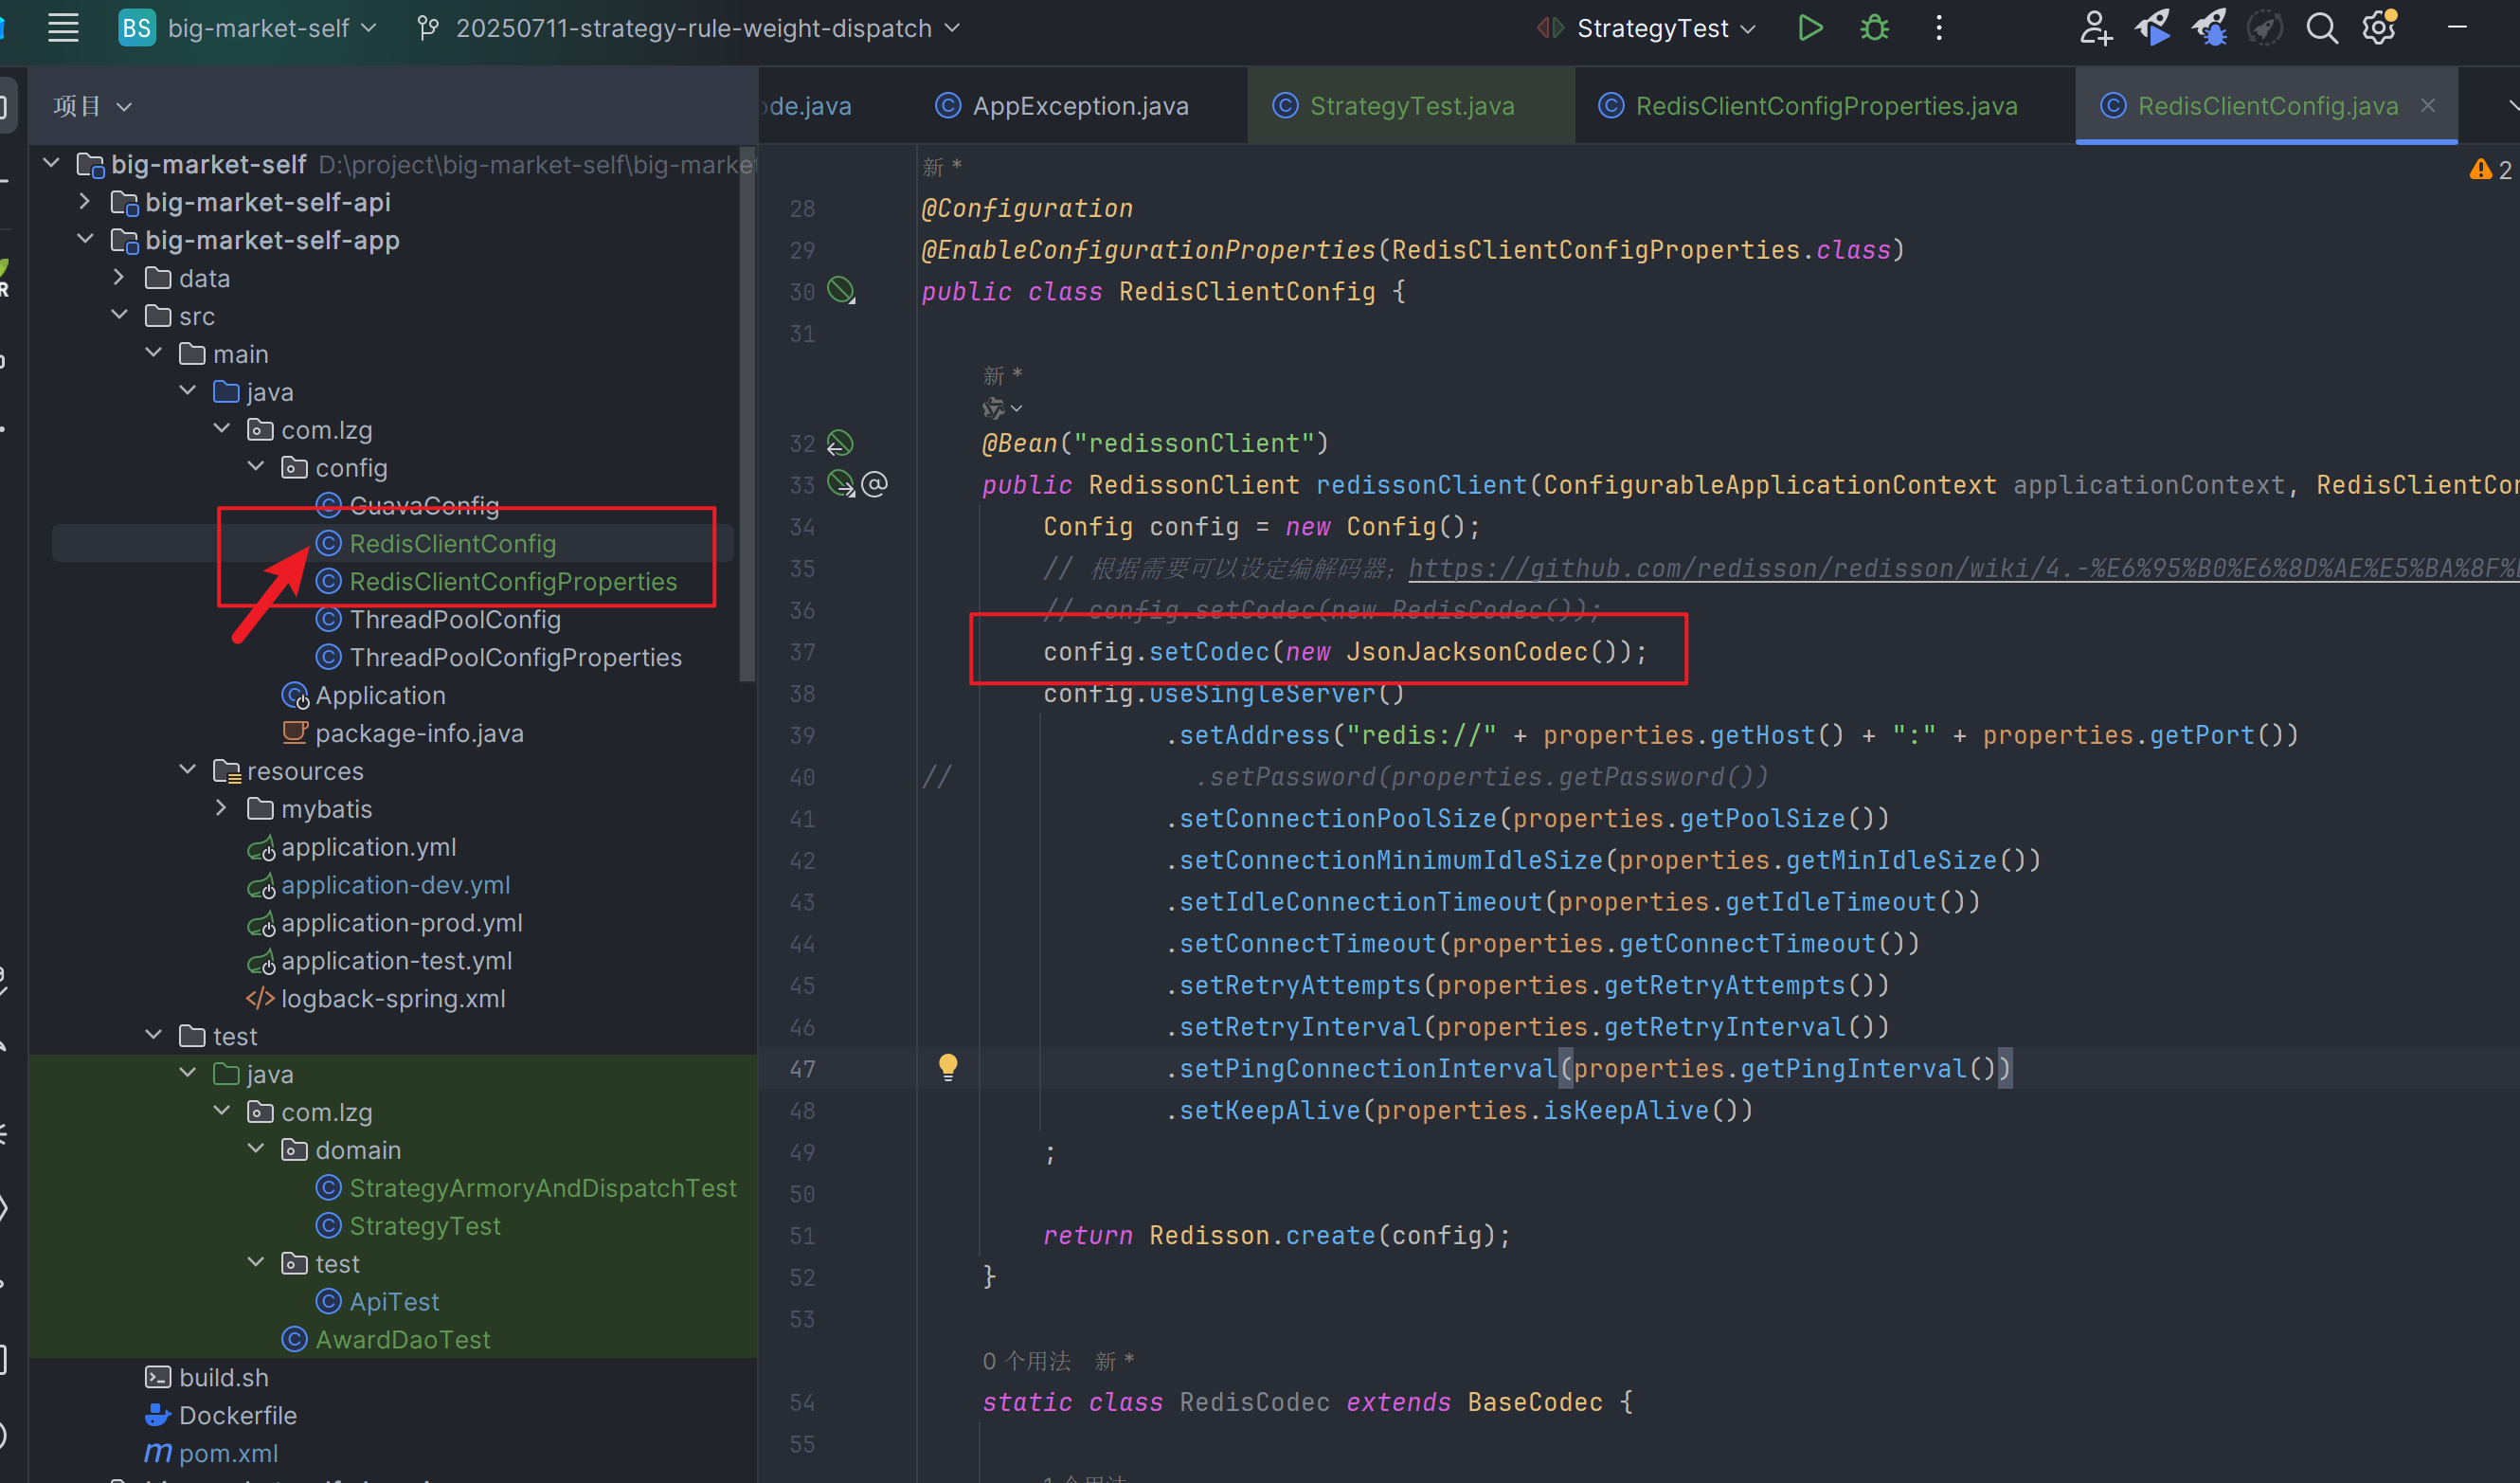The width and height of the screenshot is (2520, 1483).
Task: Expand the data folder
Action: point(120,278)
